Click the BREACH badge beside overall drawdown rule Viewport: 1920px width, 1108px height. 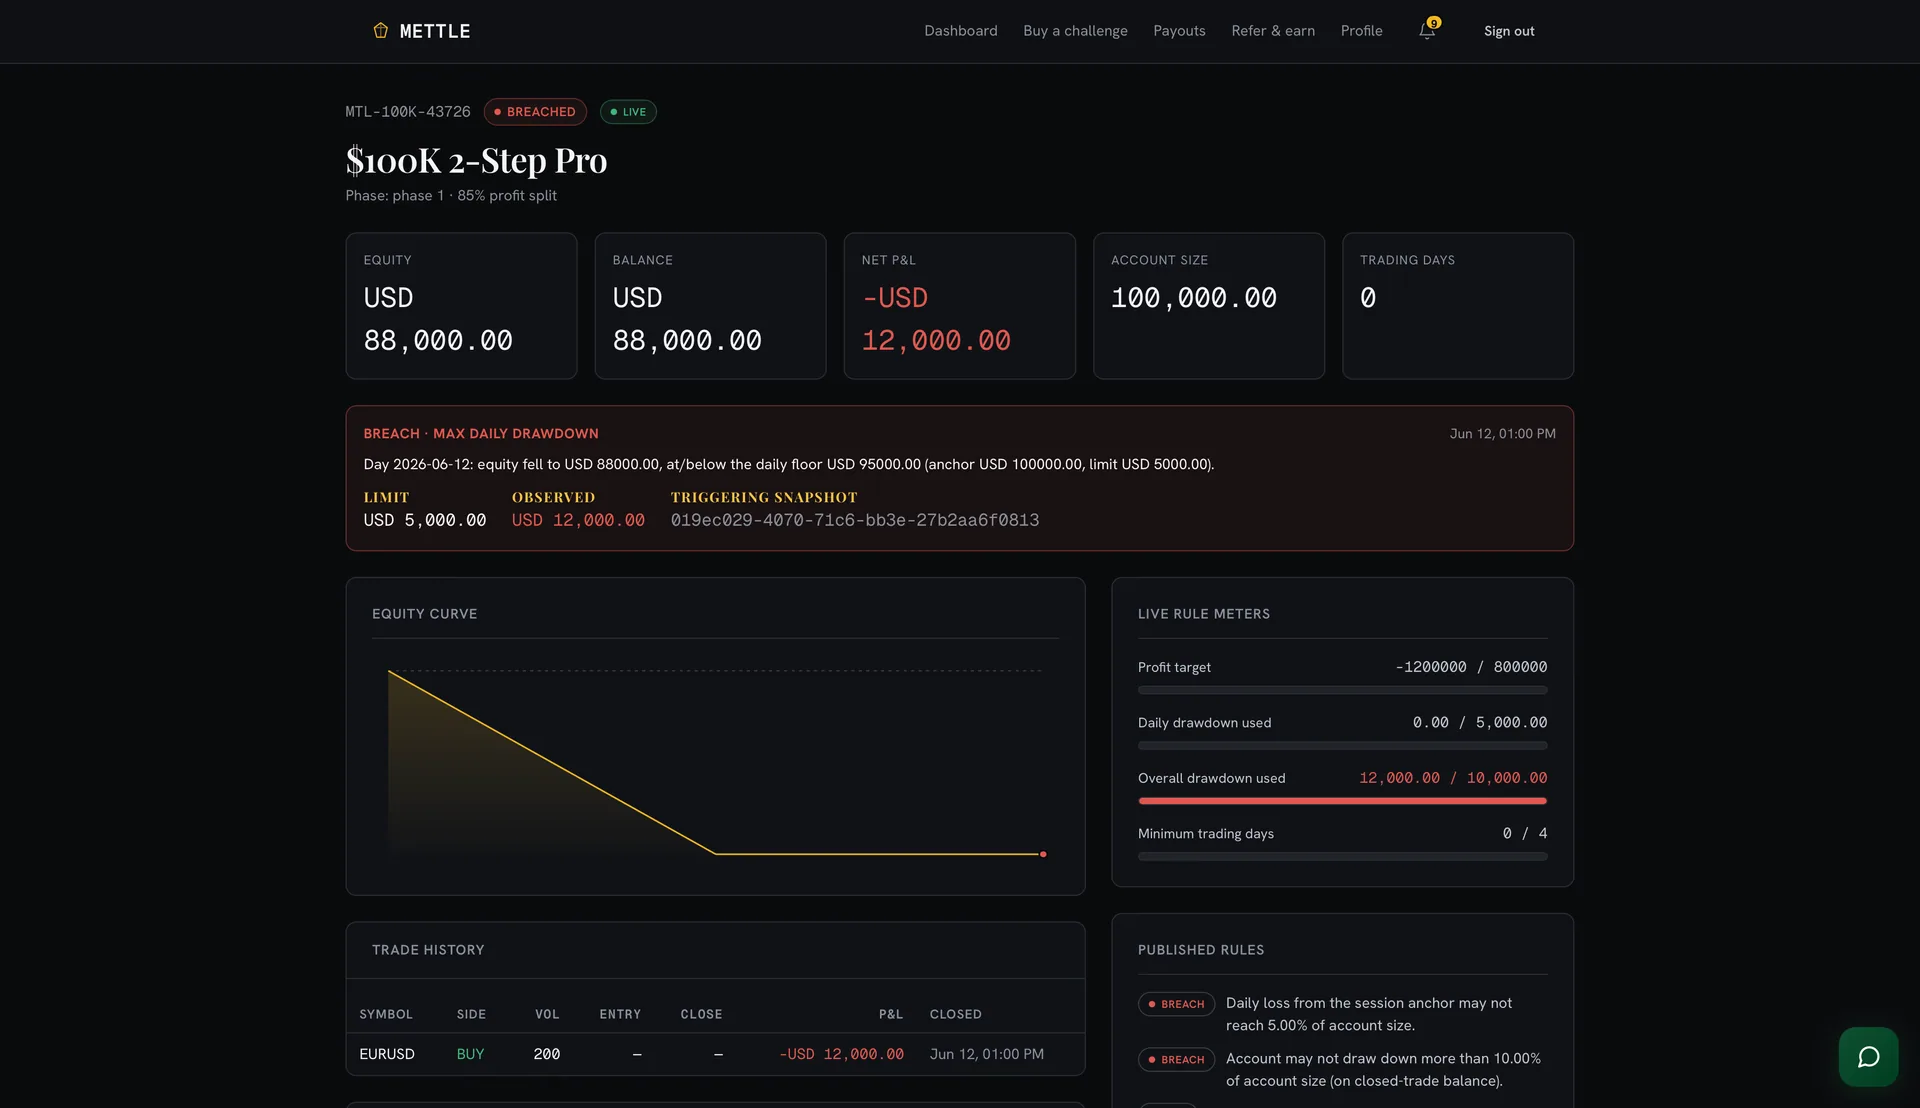pos(1176,1060)
